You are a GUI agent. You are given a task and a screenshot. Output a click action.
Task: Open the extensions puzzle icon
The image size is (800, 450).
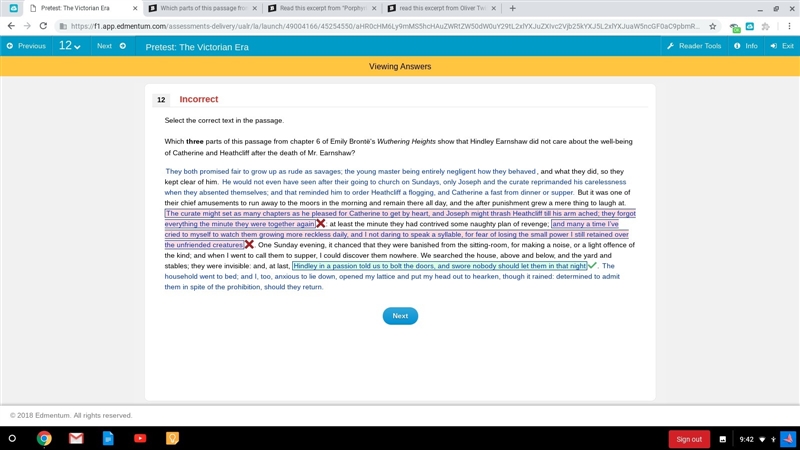[765, 26]
